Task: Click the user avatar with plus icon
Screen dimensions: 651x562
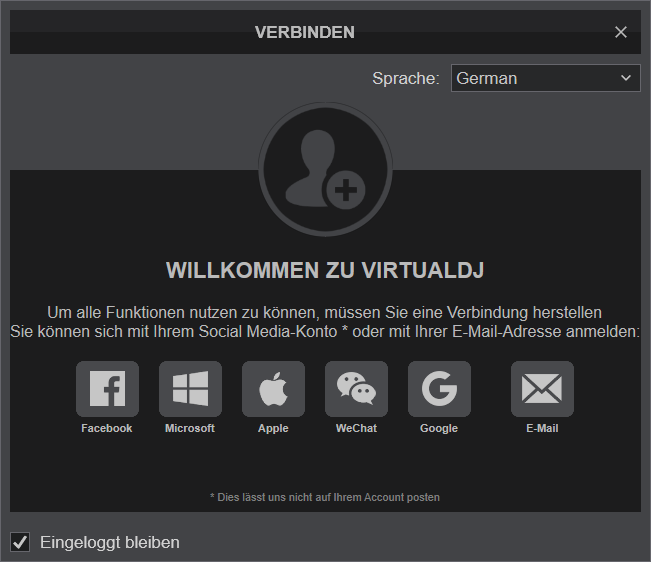Action: [326, 169]
